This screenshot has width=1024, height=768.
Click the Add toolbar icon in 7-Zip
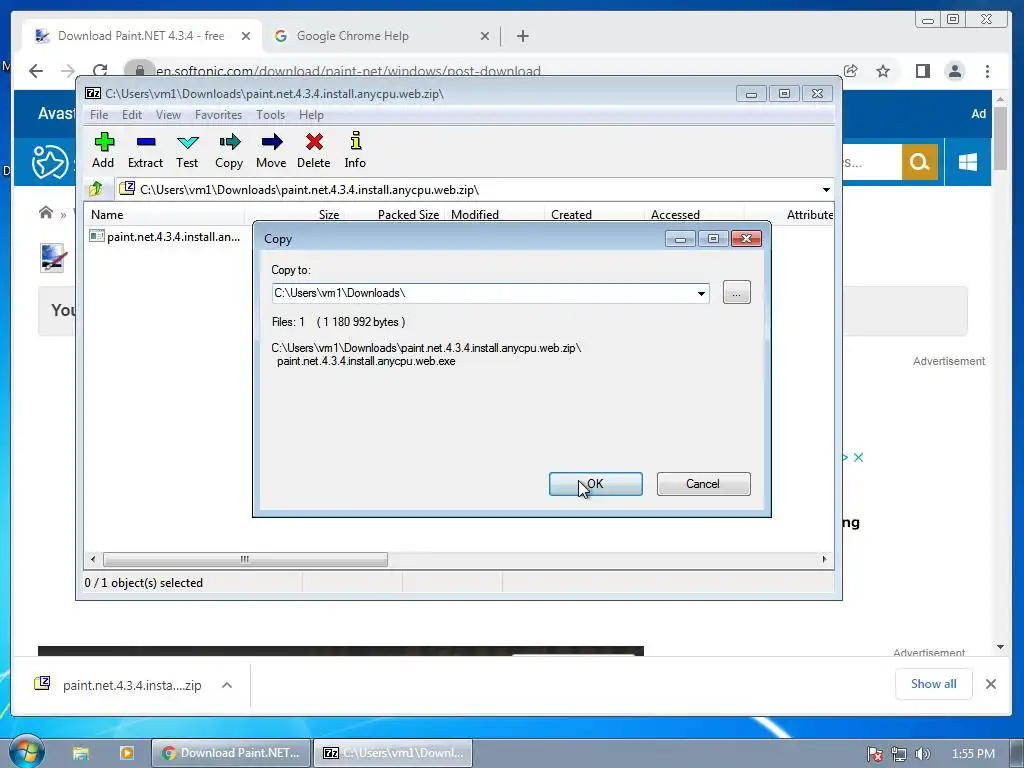(x=103, y=151)
